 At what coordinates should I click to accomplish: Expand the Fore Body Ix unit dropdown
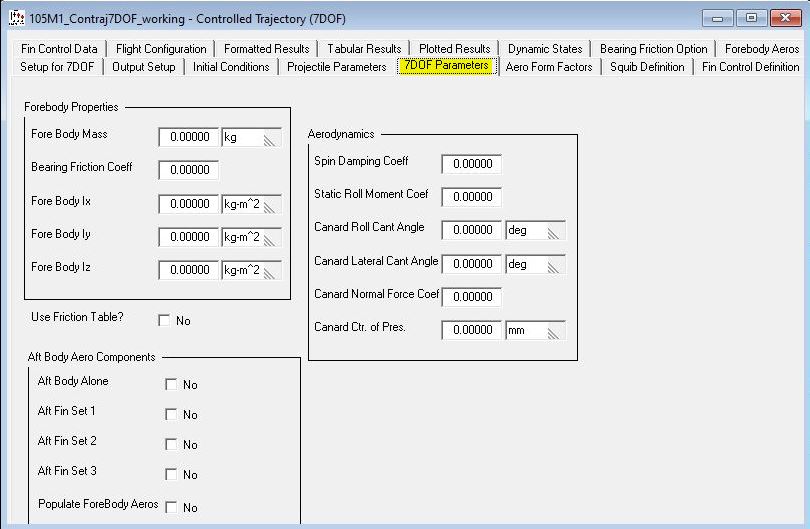(251, 204)
